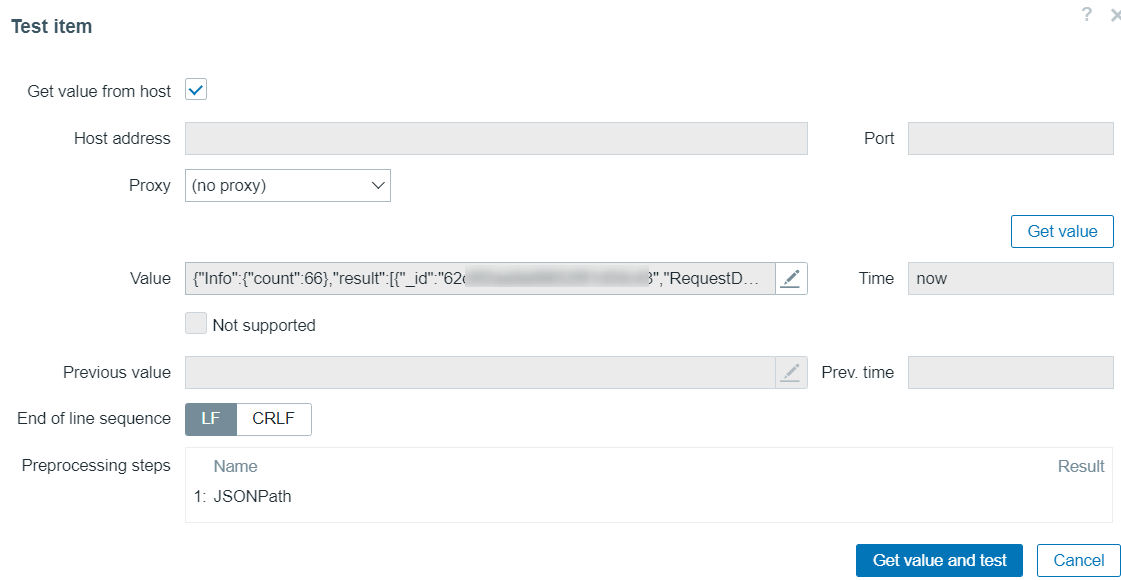
Task: Switch end of line sequence to CRLF
Action: (x=274, y=419)
